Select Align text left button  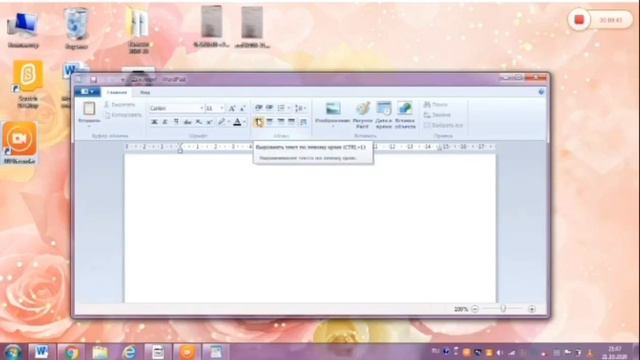pos(259,122)
